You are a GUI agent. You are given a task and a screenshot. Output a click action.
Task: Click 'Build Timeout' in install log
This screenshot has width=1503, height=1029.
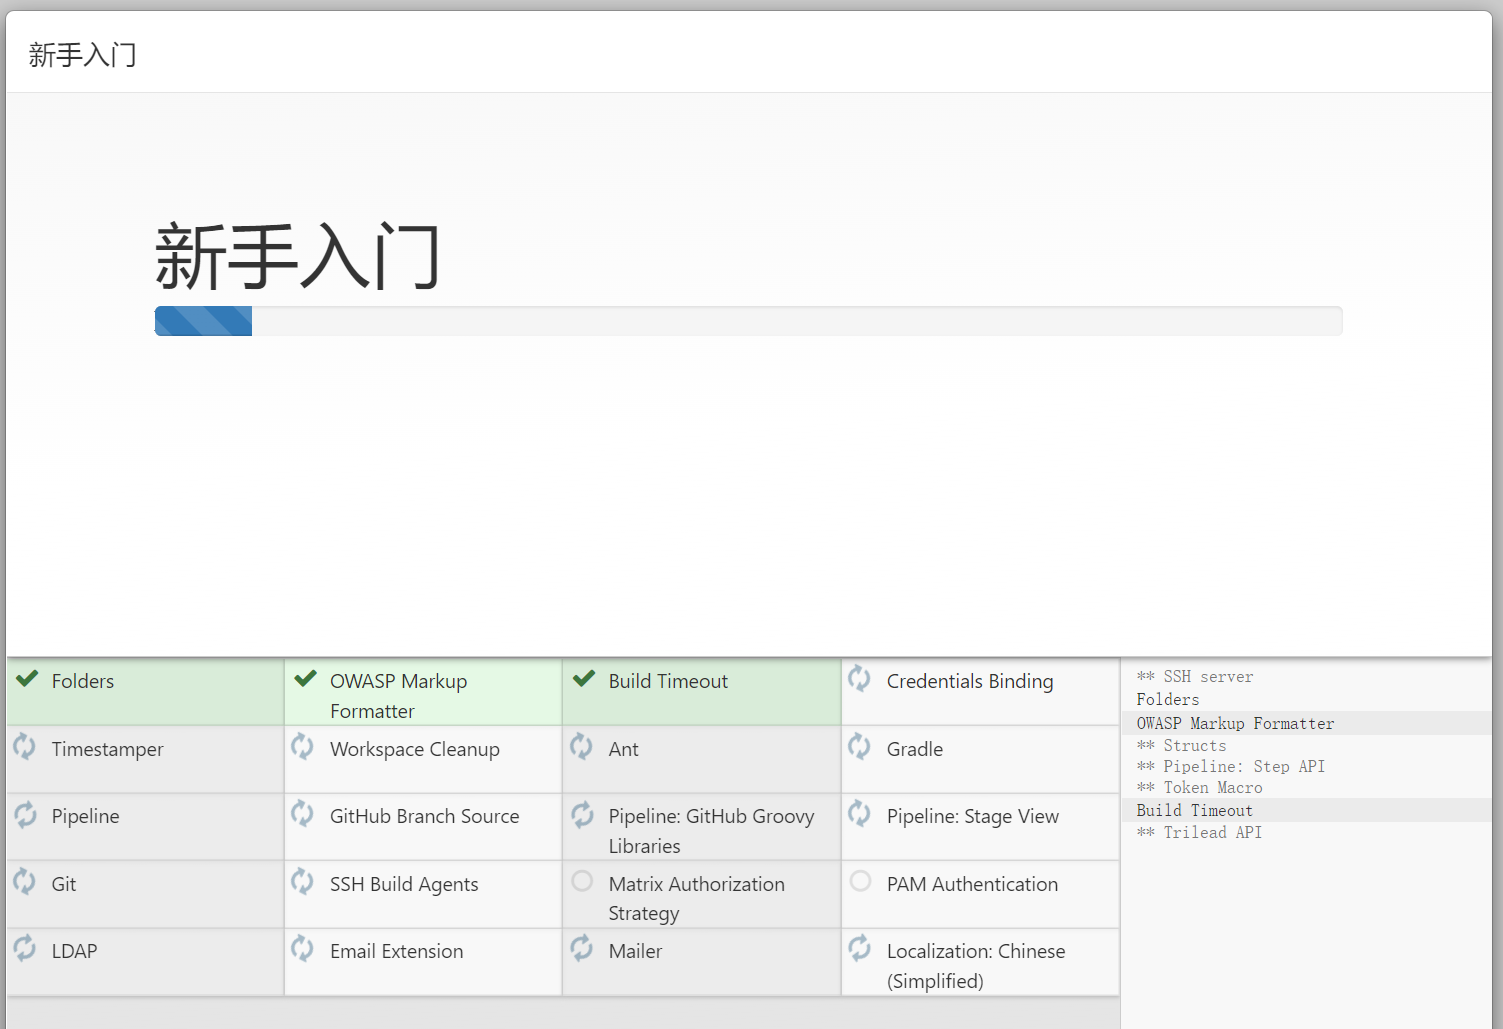1195,810
